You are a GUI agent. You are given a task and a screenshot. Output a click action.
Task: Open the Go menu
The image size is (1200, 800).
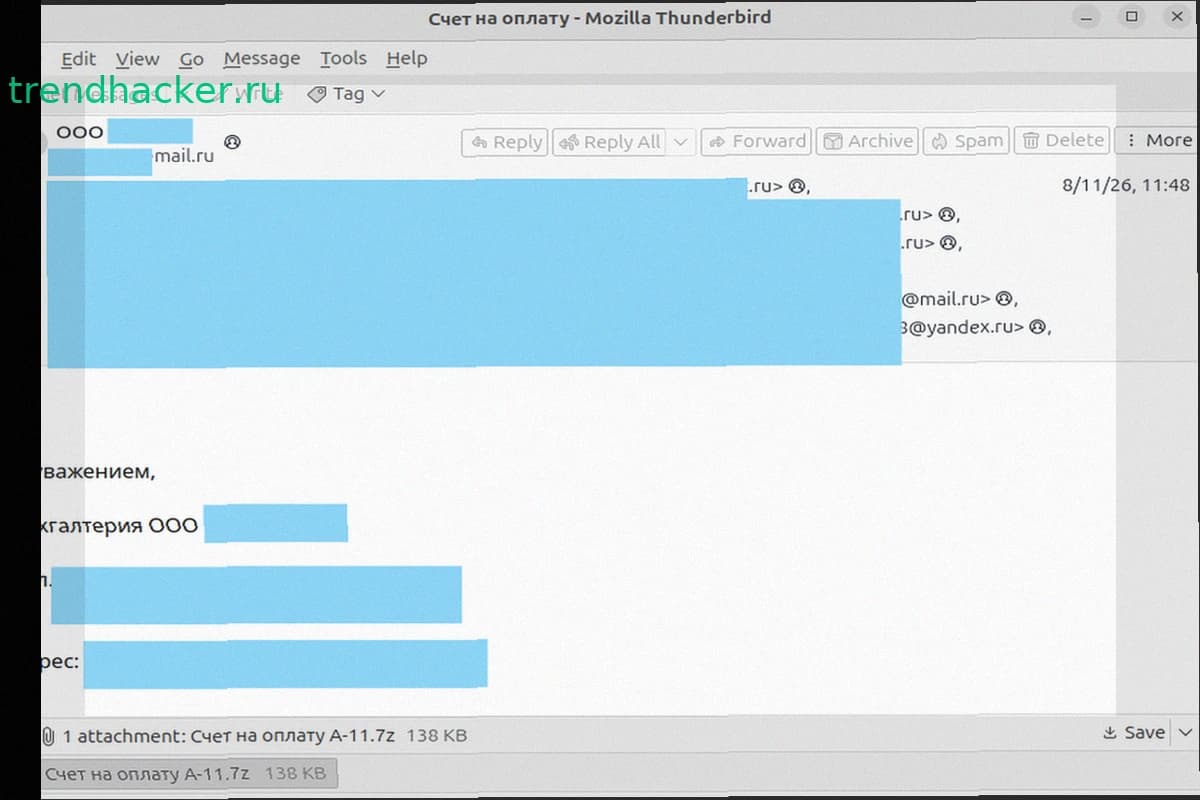click(x=191, y=59)
